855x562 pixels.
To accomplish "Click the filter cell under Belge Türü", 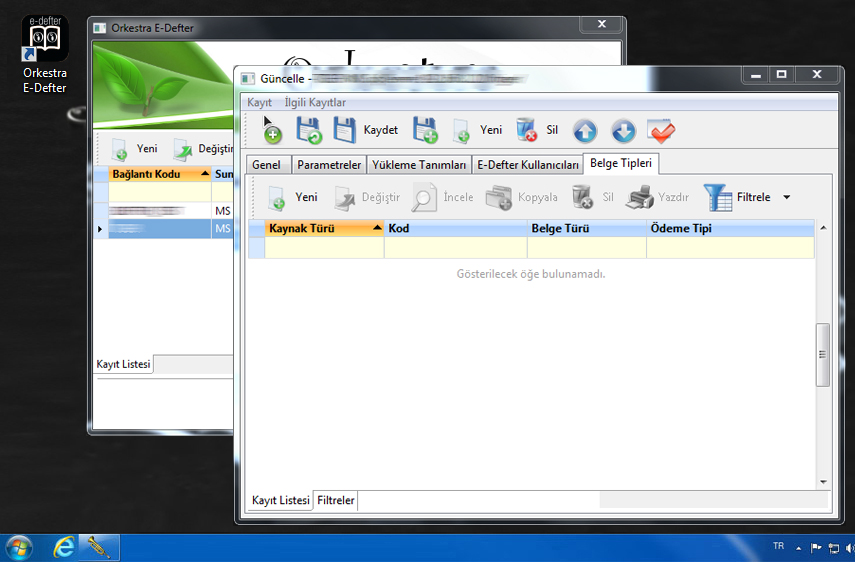I will click(587, 247).
